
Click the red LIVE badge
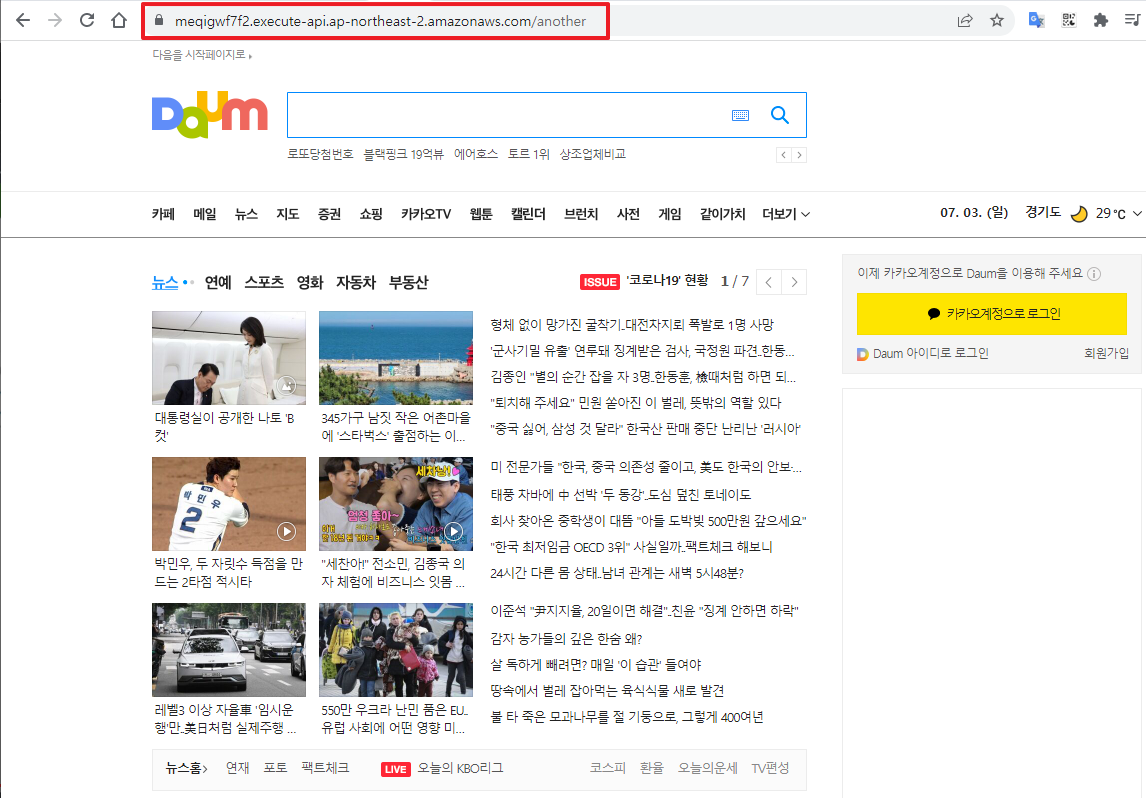click(395, 769)
